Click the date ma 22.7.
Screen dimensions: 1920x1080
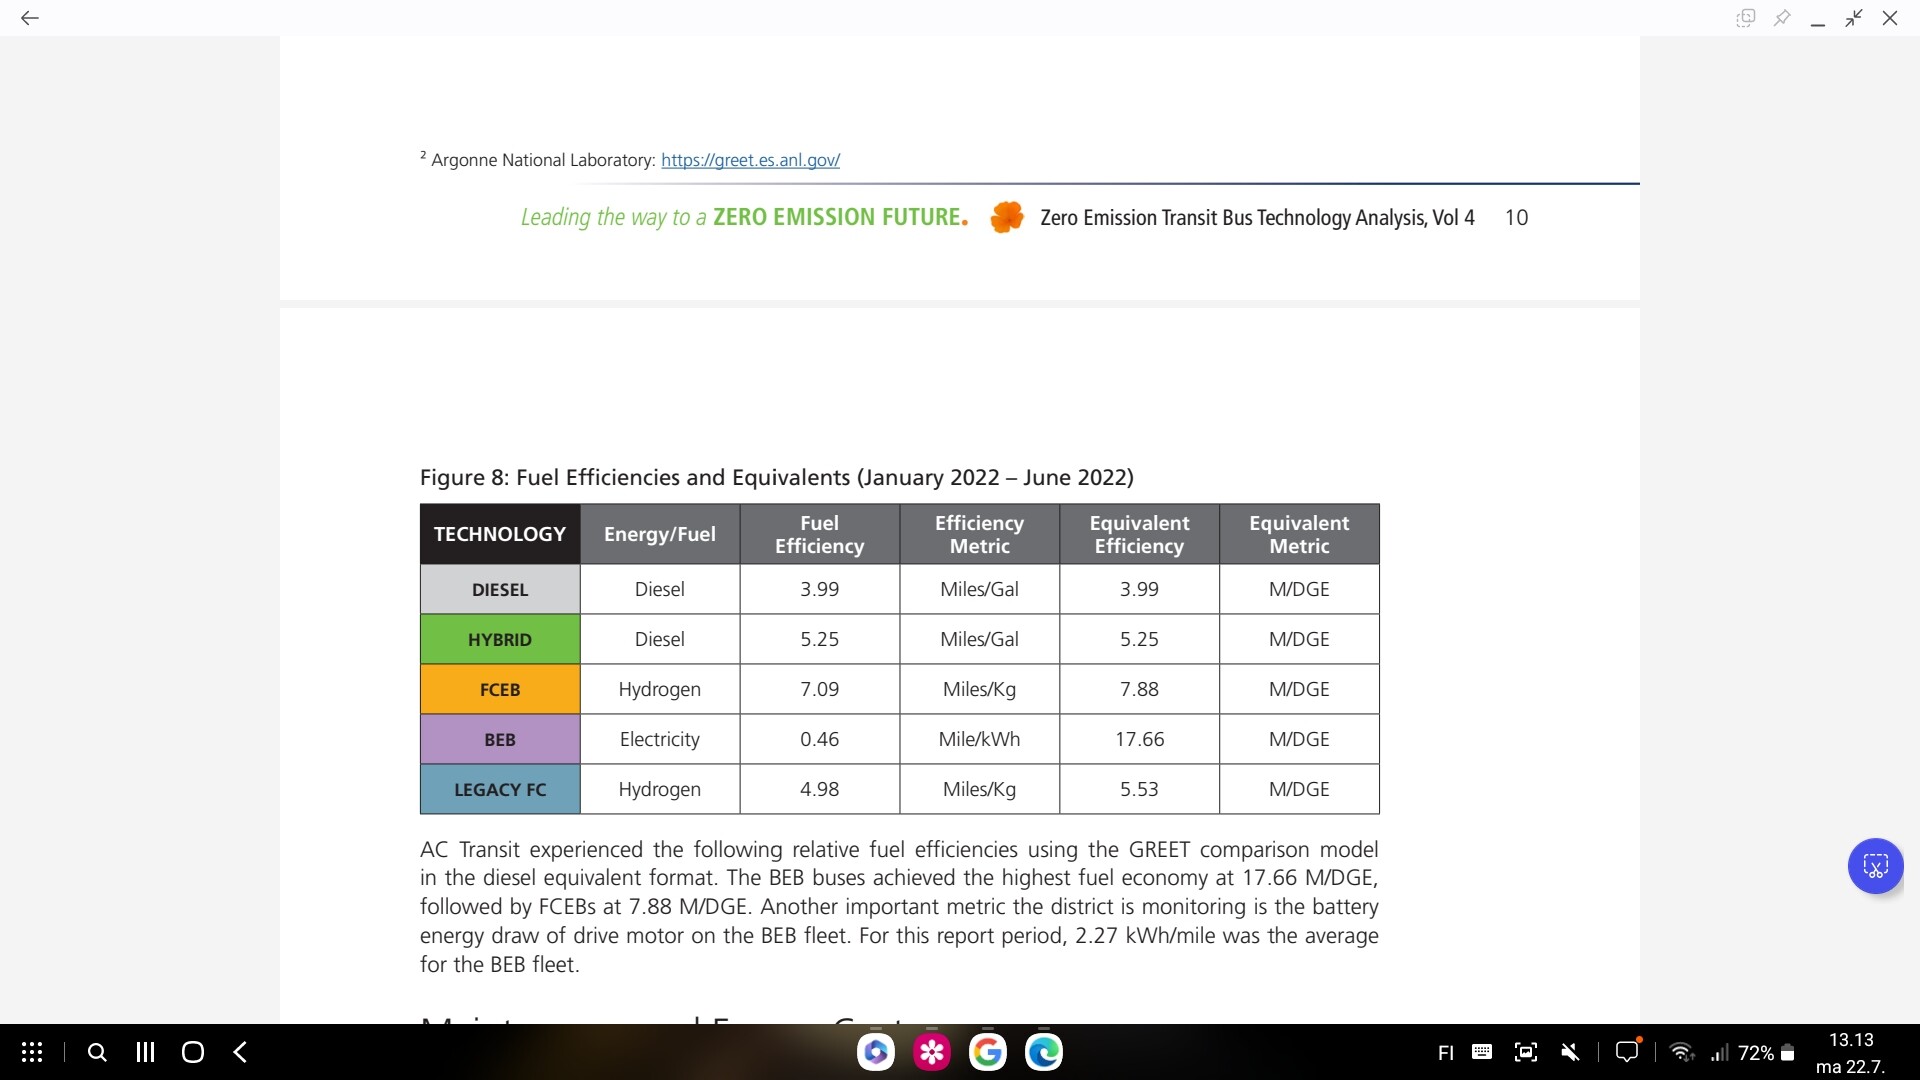point(1850,1067)
